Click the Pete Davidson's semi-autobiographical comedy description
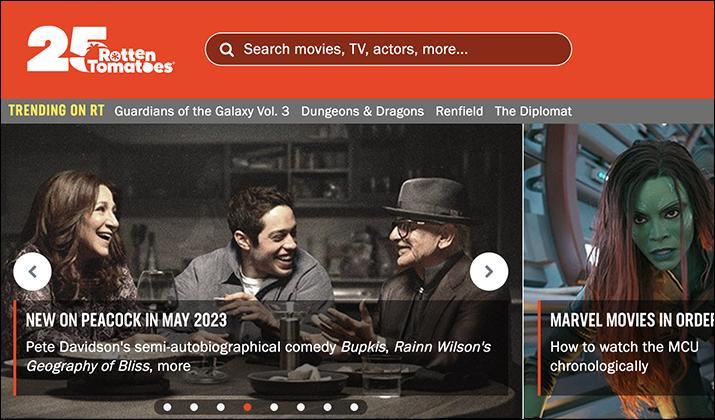The image size is (715, 420). 258,357
